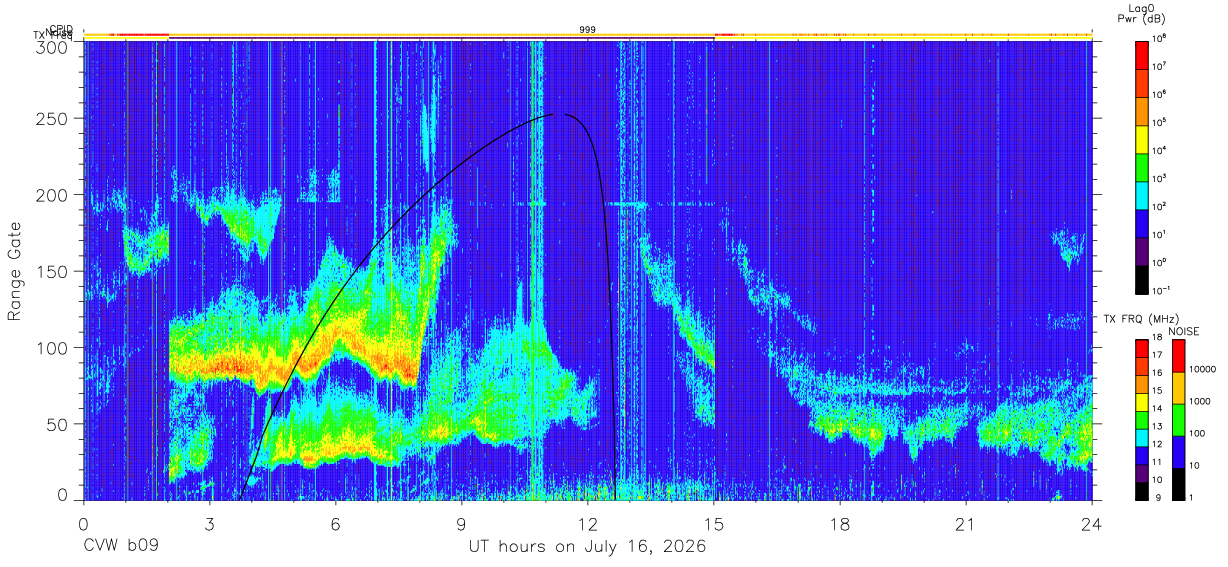
Task: Click the 1000 label on NOISE scale
Action: [1200, 402]
